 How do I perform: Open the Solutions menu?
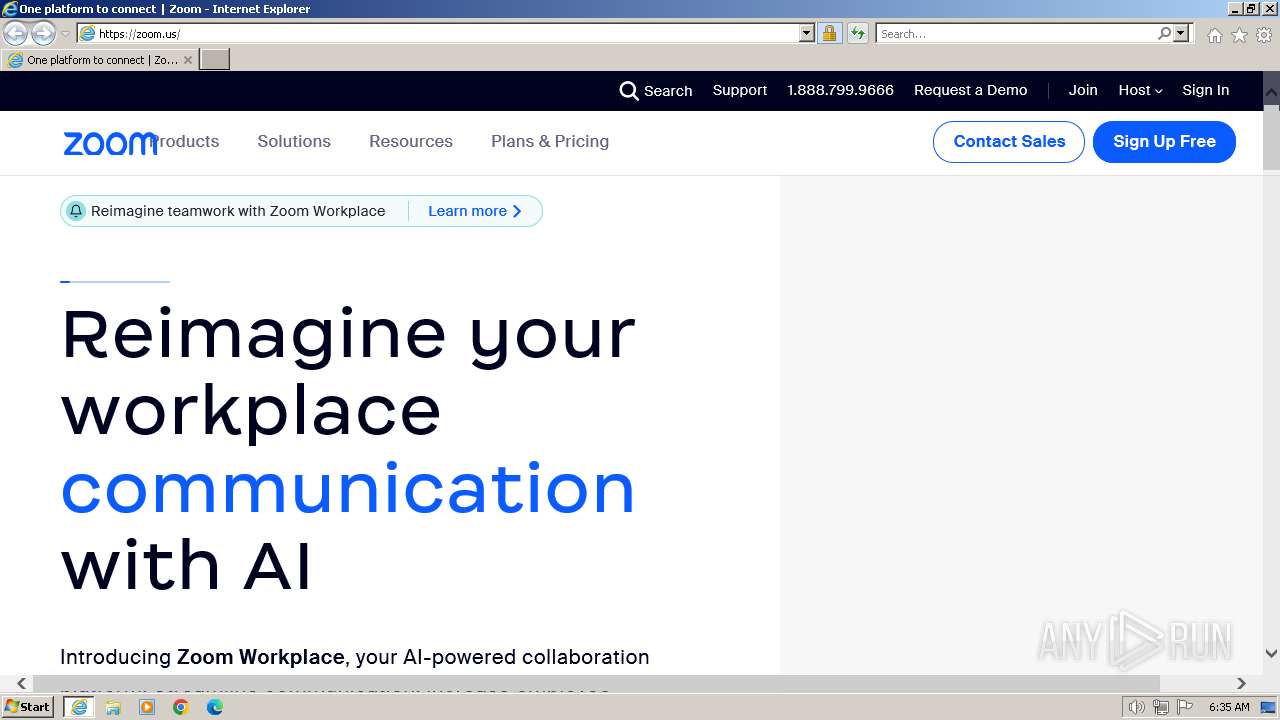pyautogui.click(x=294, y=141)
